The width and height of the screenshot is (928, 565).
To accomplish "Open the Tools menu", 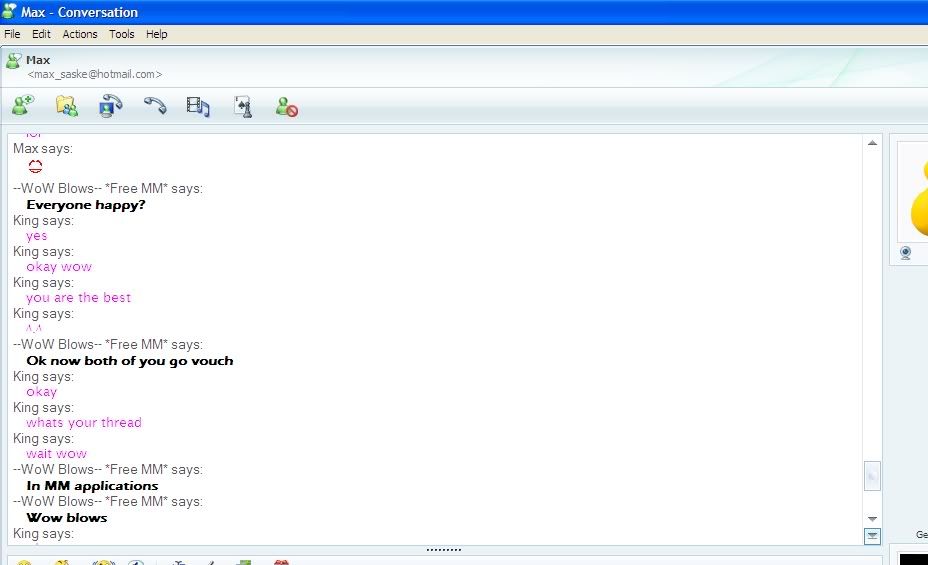I will (x=122, y=34).
